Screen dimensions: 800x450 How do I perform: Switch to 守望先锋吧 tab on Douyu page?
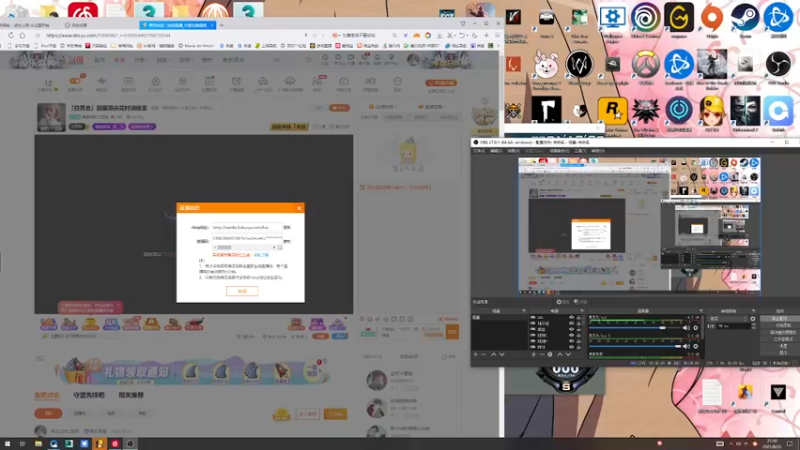pos(89,395)
